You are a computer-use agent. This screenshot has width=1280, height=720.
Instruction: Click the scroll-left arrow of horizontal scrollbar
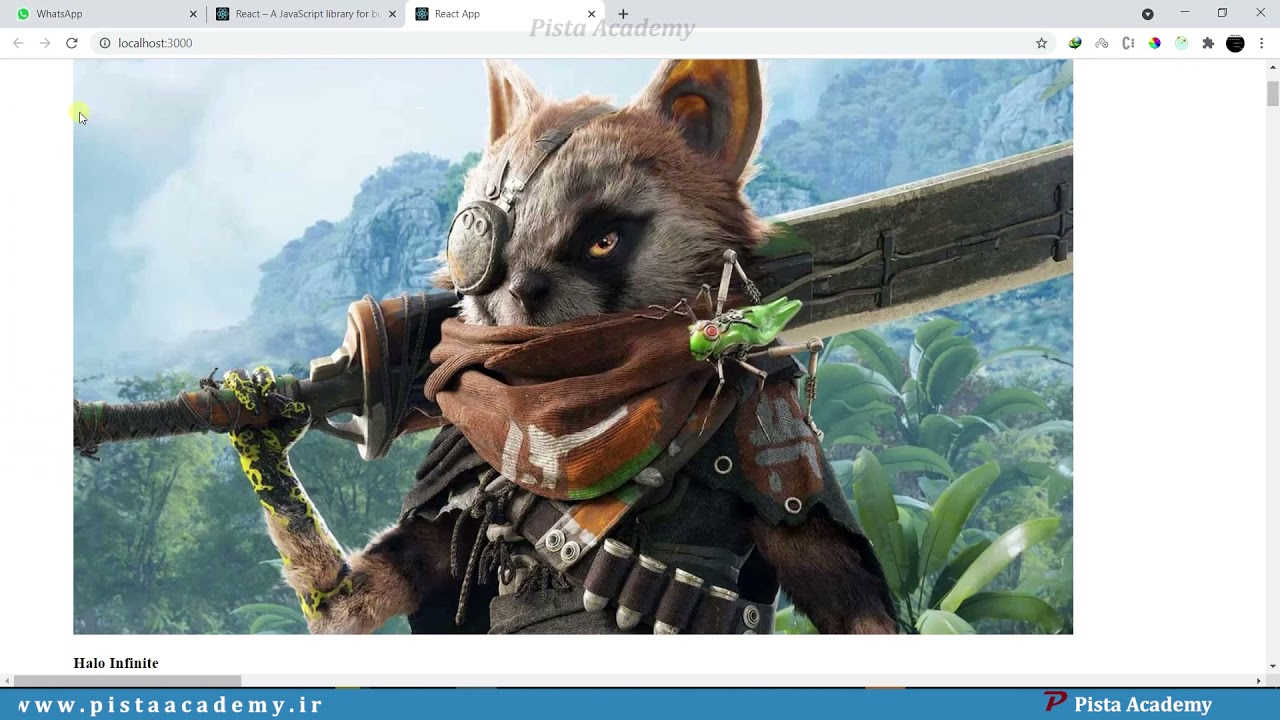(7, 681)
